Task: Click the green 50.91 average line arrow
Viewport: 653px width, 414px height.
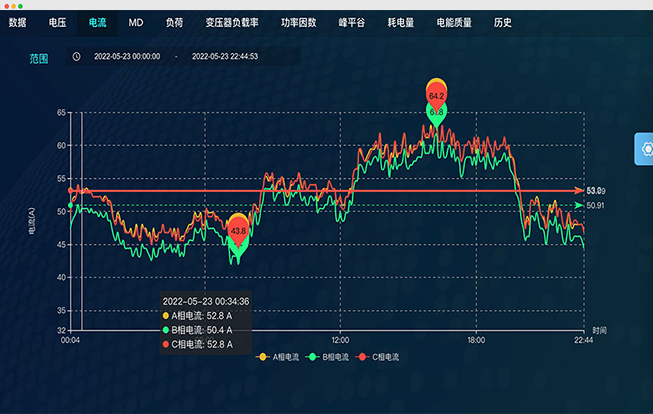Action: (578, 205)
